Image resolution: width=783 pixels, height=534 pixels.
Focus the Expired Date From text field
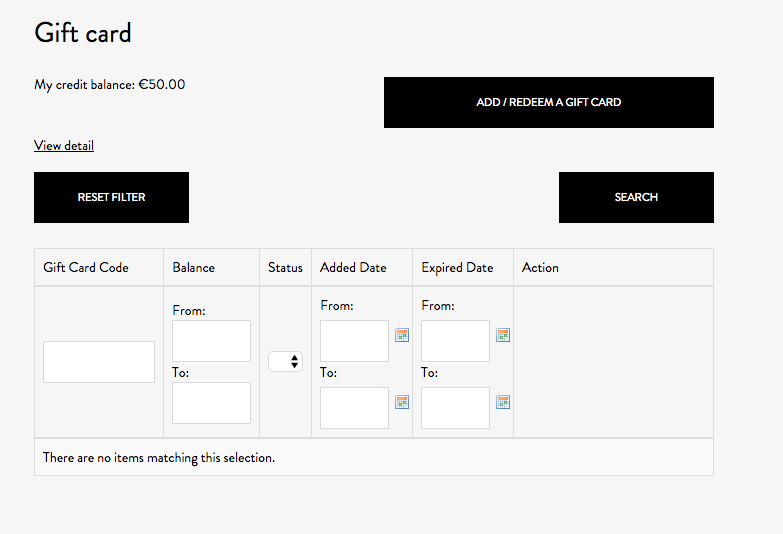pos(455,341)
